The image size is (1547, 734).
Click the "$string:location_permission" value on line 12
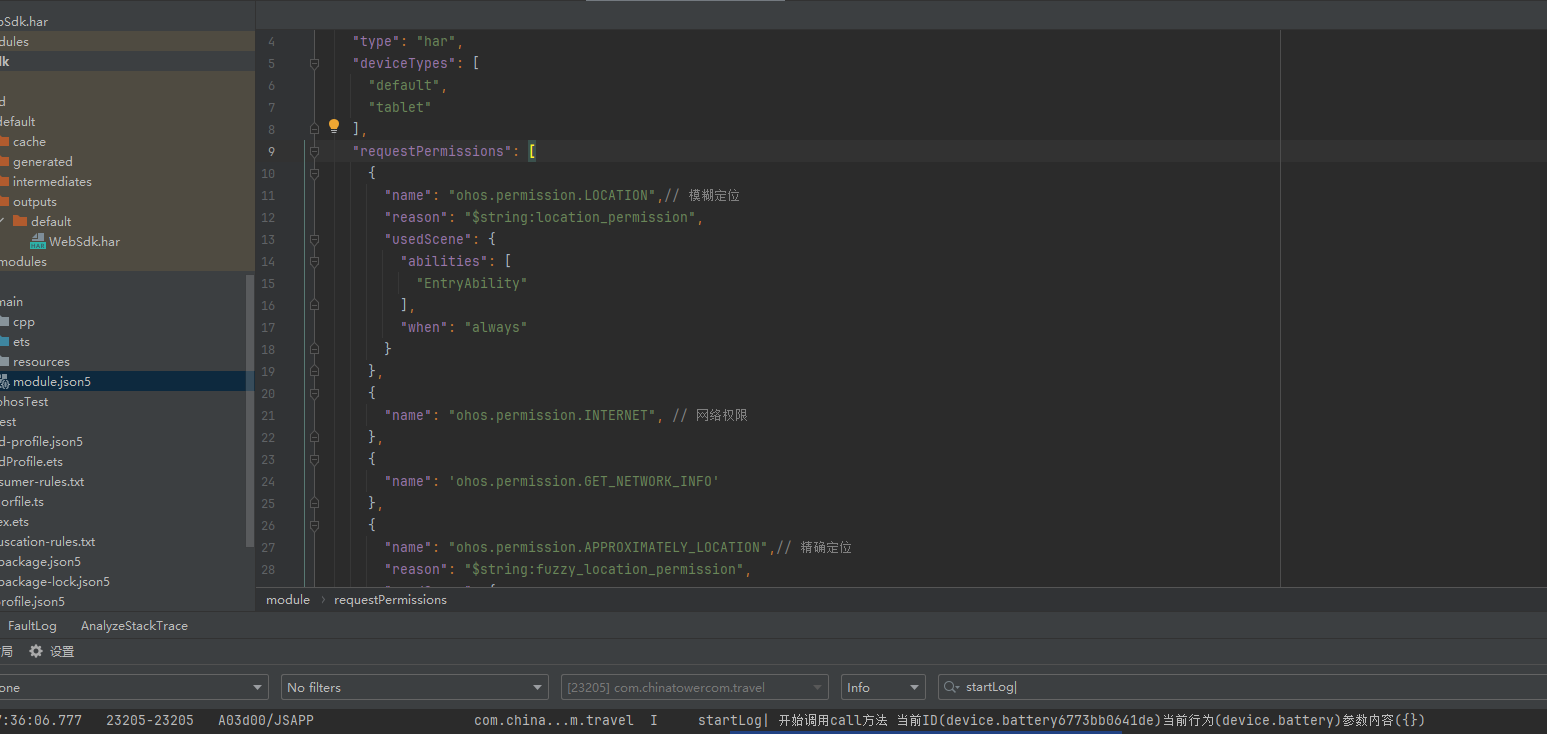pos(580,217)
